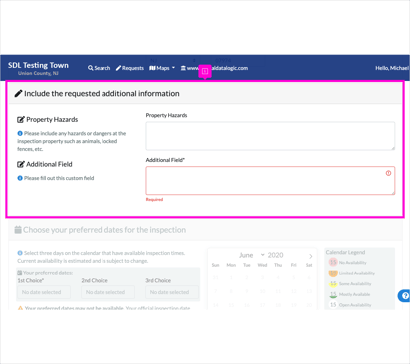The width and height of the screenshot is (410, 364).
Task: Click the Additional Field* label
Action: (x=165, y=160)
